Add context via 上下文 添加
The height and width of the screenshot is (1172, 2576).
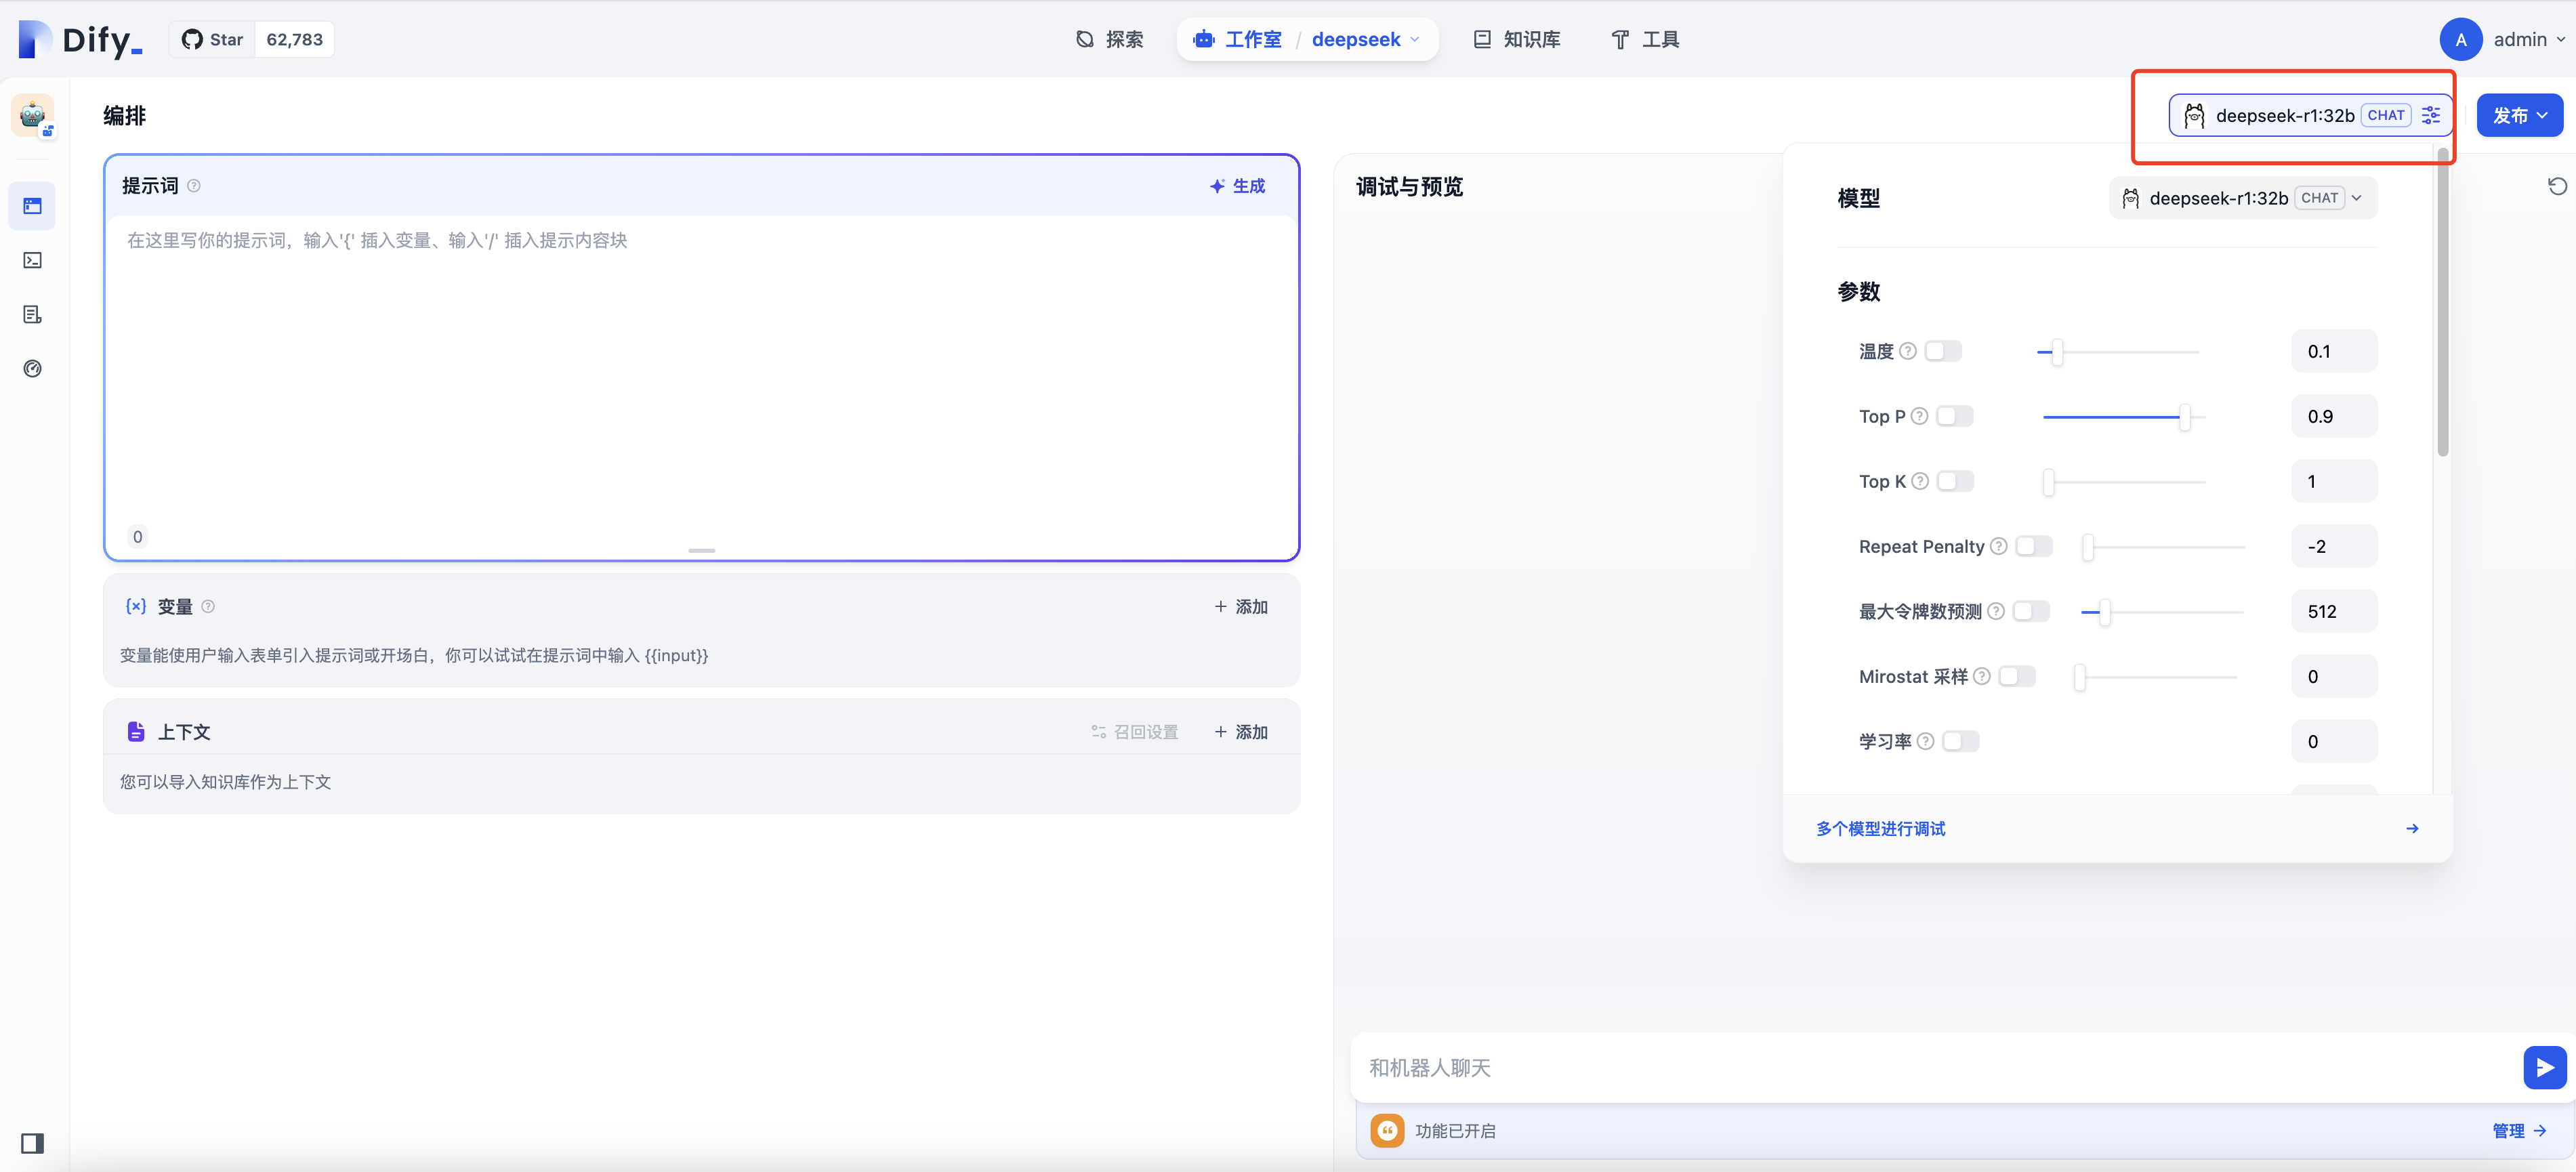[x=1241, y=732]
